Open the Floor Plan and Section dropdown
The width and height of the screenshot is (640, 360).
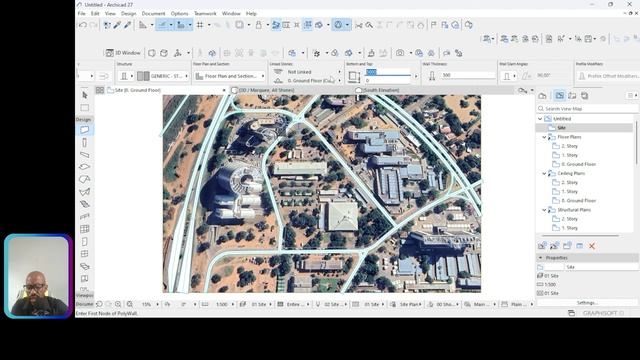click(x=229, y=76)
